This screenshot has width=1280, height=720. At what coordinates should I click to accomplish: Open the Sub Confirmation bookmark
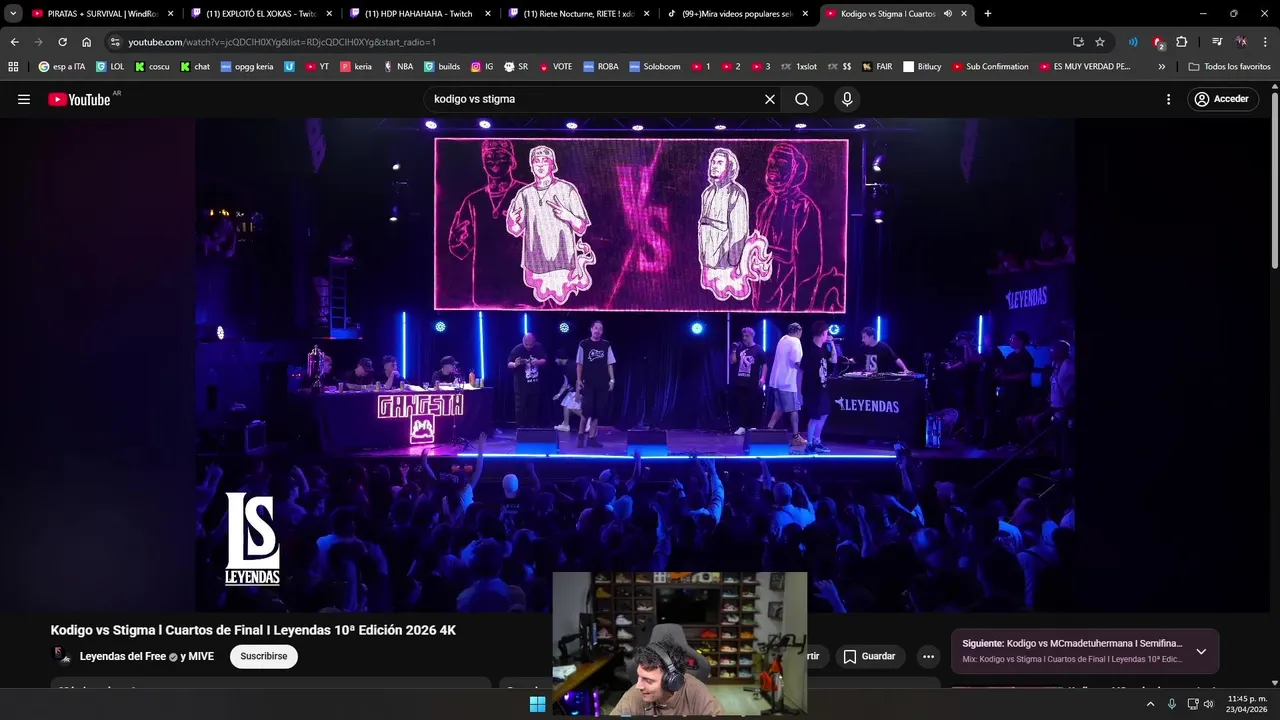[990, 67]
